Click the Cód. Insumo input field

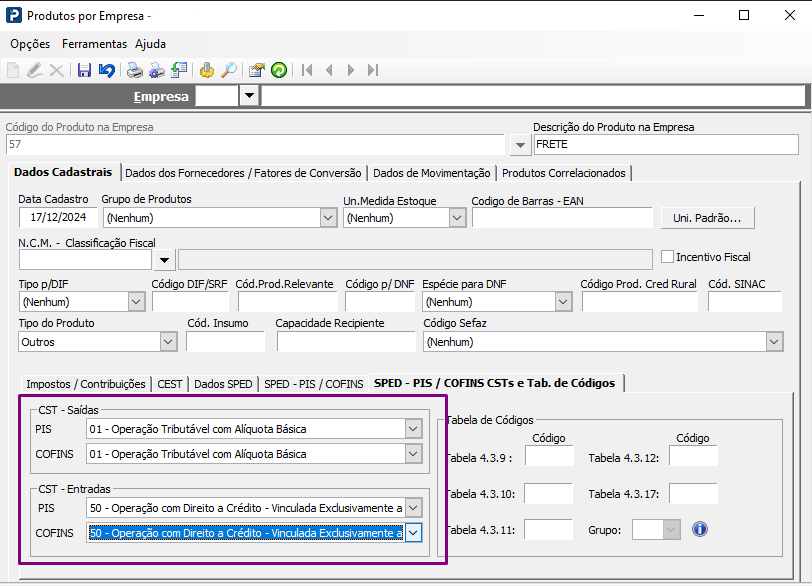pyautogui.click(x=226, y=342)
